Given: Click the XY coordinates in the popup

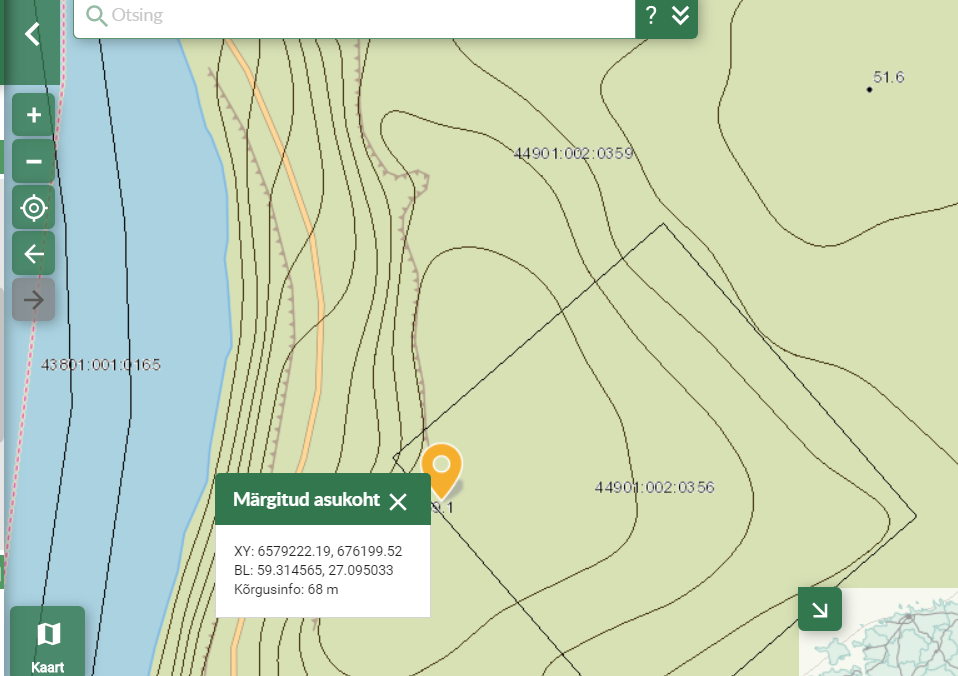Looking at the screenshot, I should click(x=317, y=551).
